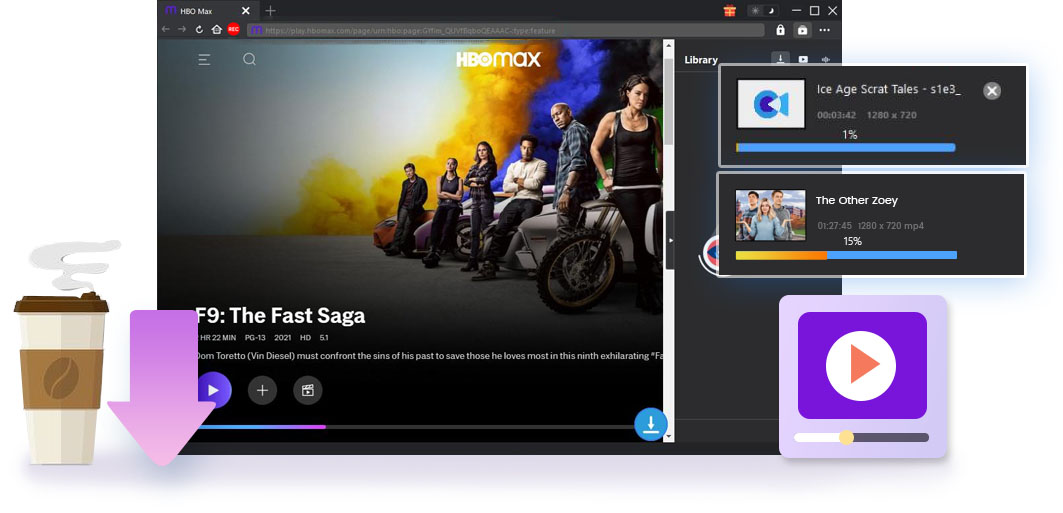Click The Other Zoey title

[856, 200]
